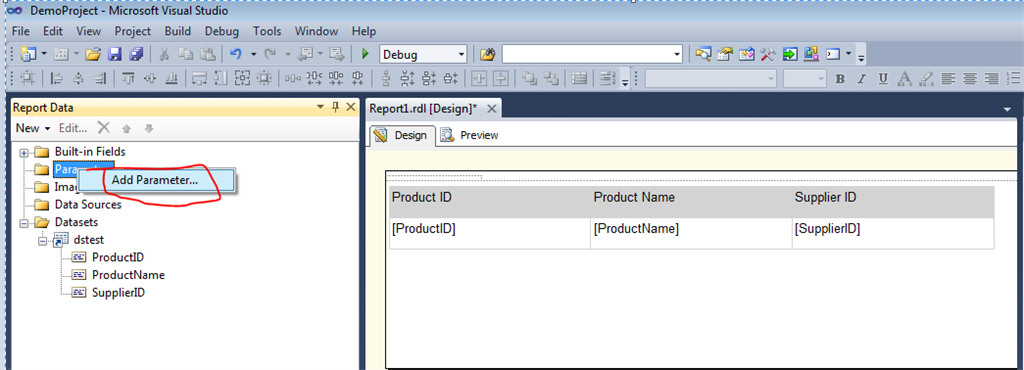The image size is (1024, 370).
Task: Collapse the Datasets folder node
Action: pos(25,223)
